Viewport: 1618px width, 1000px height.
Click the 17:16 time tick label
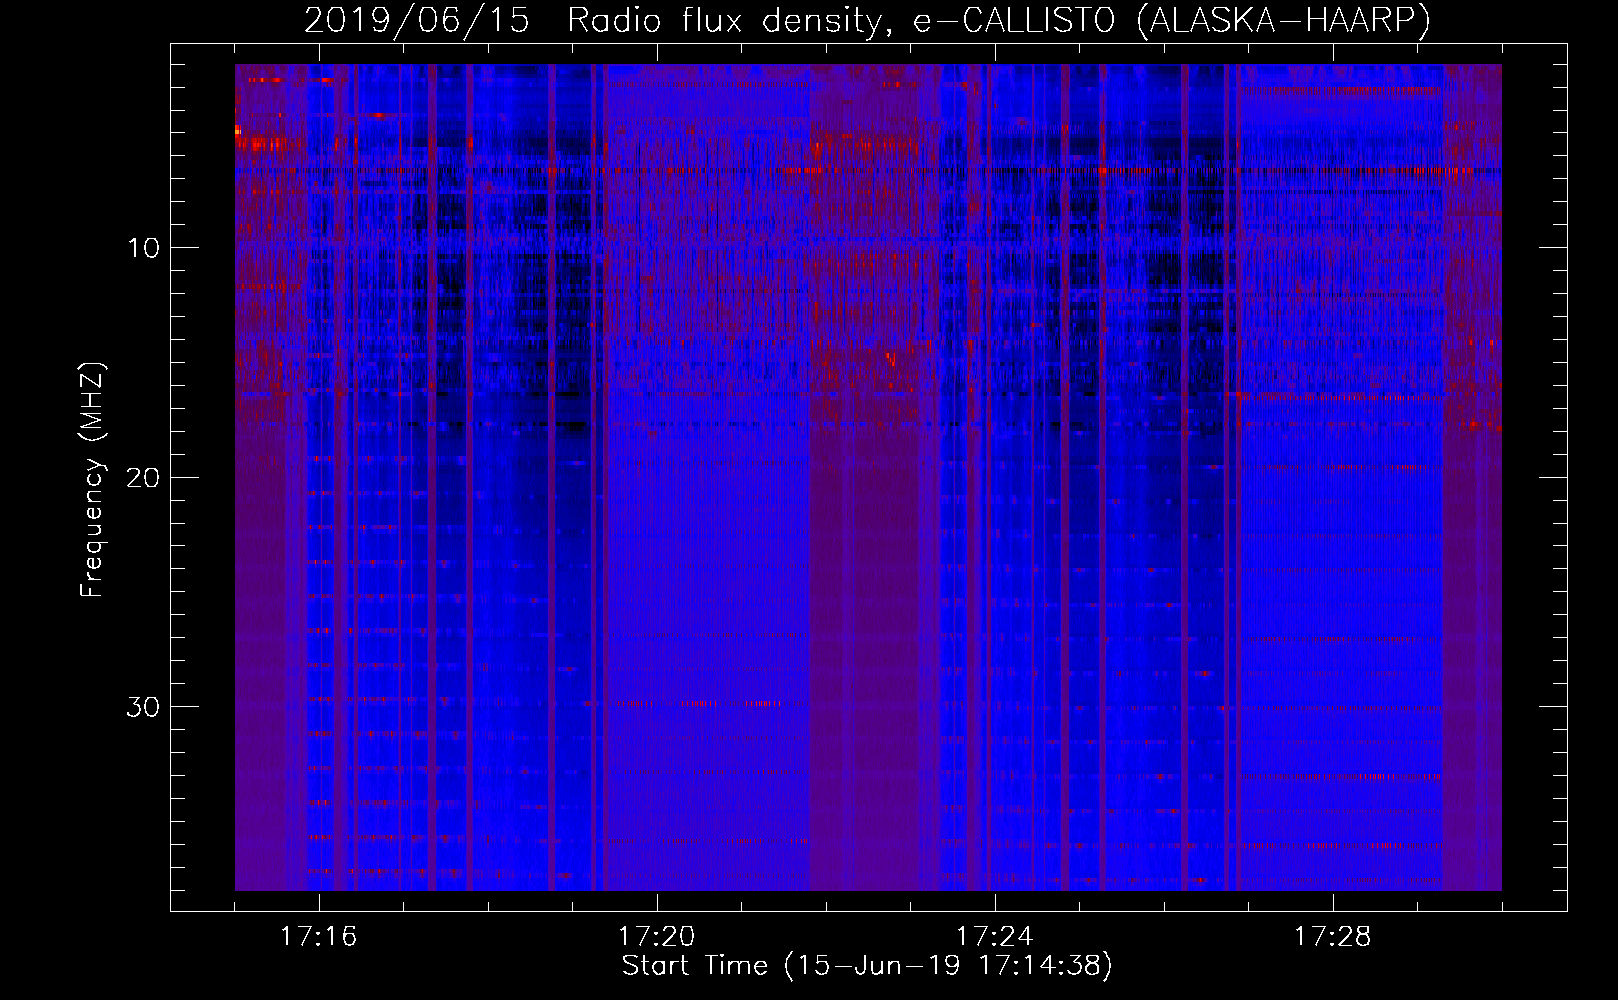coord(318,937)
